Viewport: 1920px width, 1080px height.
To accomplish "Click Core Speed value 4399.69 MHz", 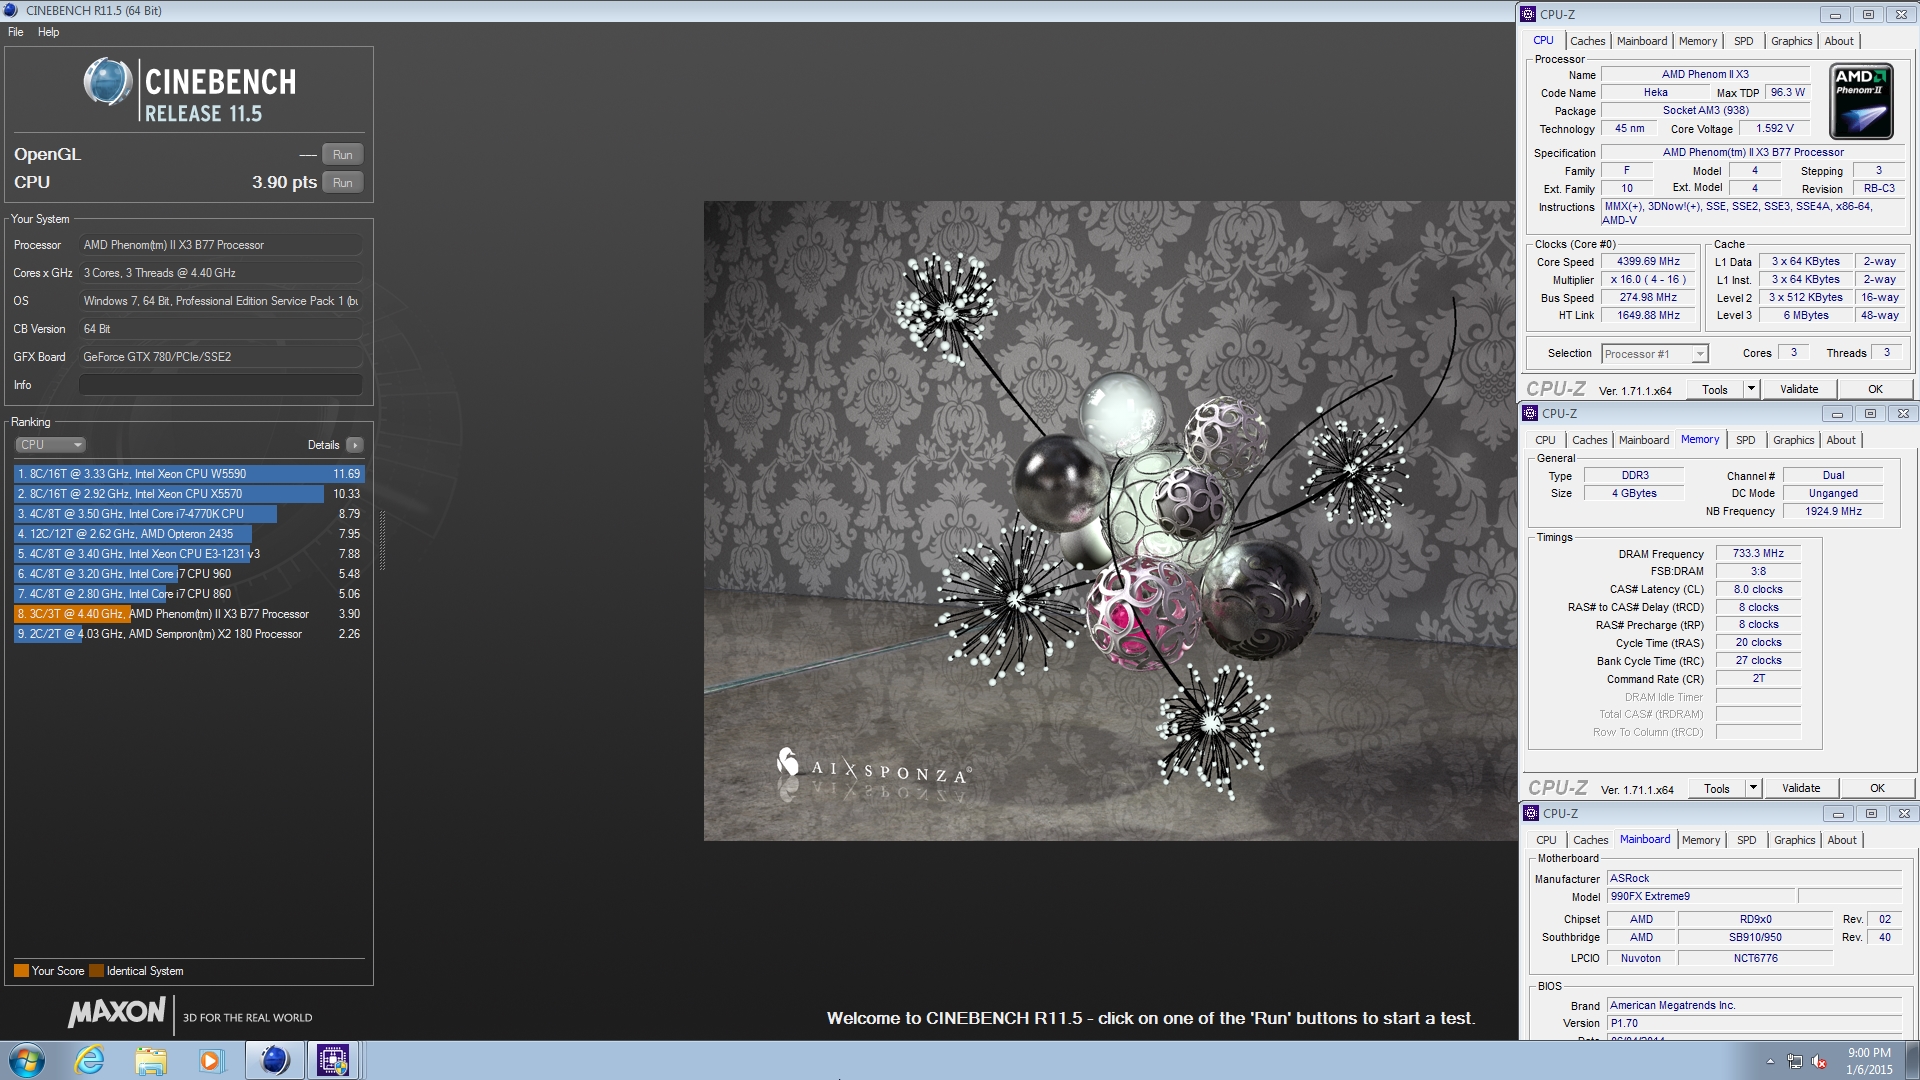I will pyautogui.click(x=1648, y=262).
